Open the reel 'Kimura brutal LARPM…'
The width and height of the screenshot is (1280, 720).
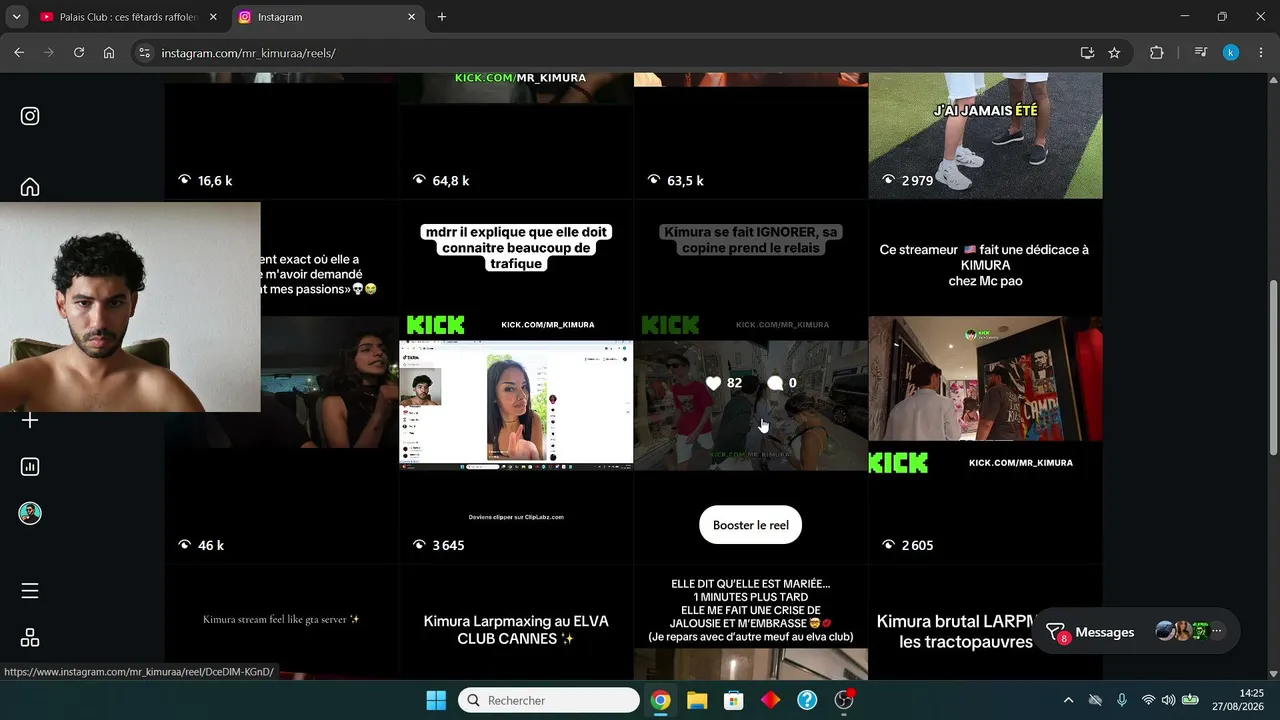coord(985,622)
